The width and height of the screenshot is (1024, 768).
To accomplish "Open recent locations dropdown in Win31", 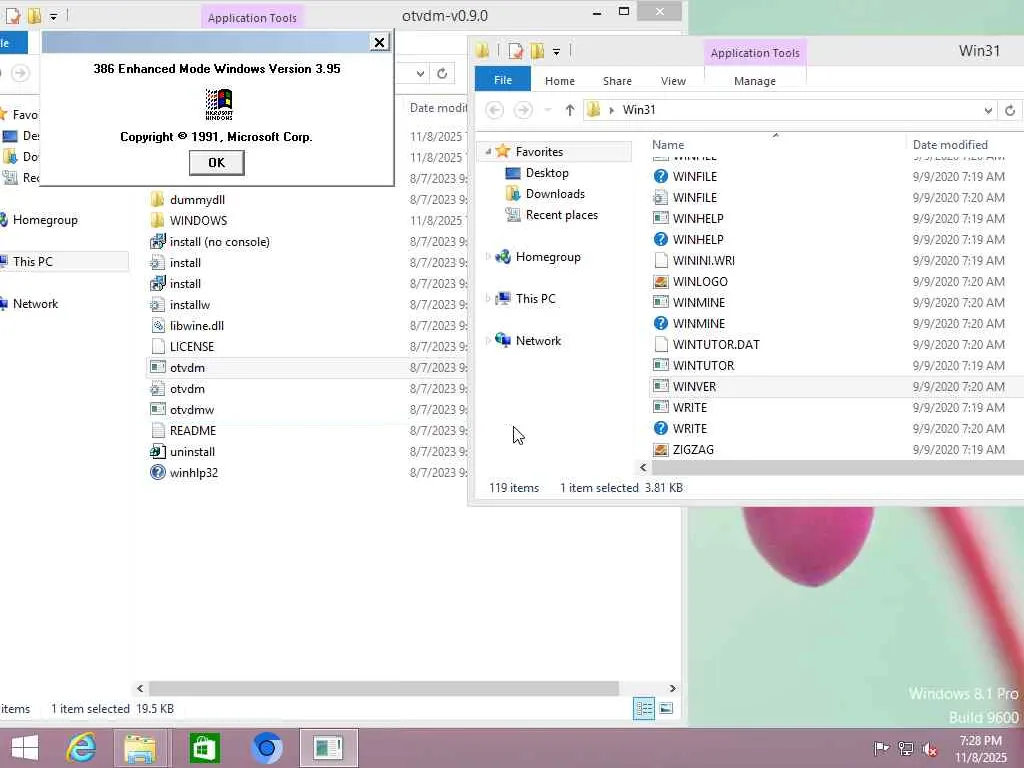I will (548, 110).
